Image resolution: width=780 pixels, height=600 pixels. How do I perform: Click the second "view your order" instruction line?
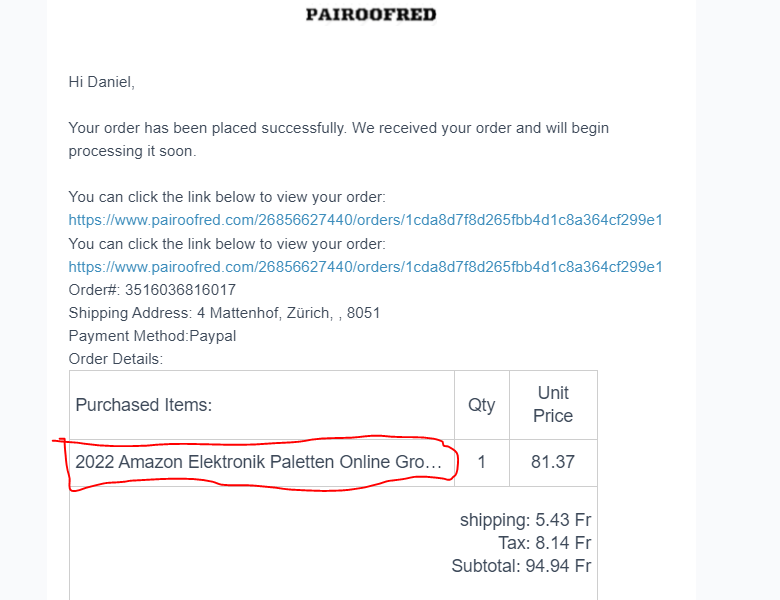click(x=227, y=244)
